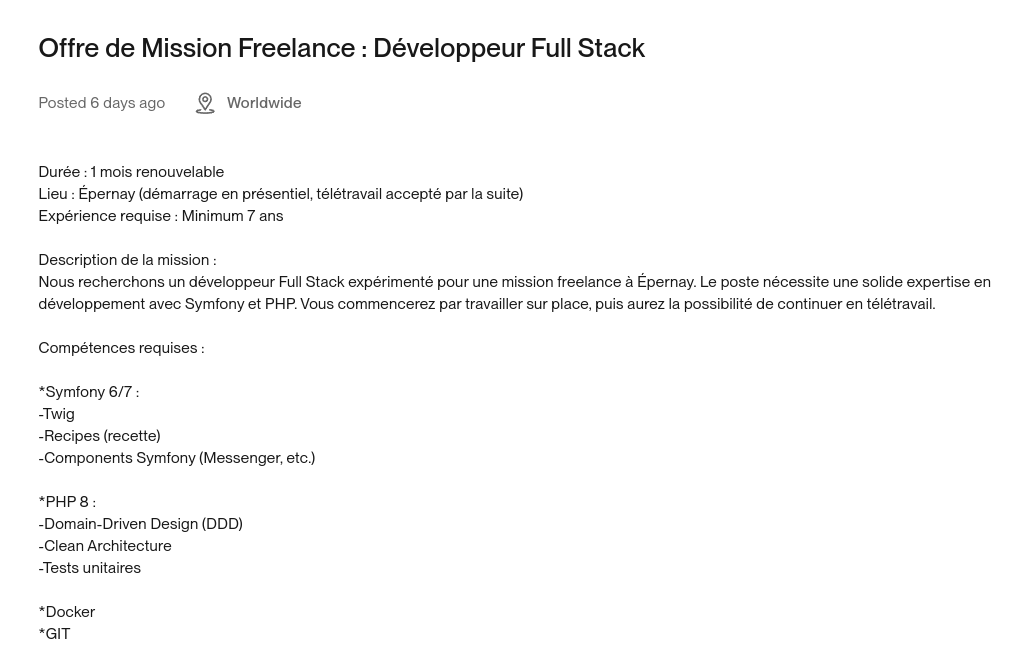1016x653 pixels.
Task: Click the job title heading
Action: 341,49
